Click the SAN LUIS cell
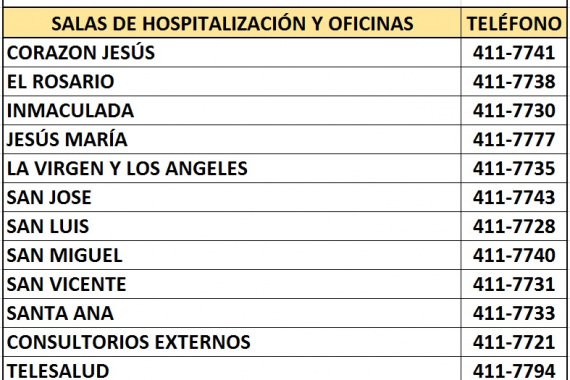The width and height of the screenshot is (570, 380). pos(232,226)
